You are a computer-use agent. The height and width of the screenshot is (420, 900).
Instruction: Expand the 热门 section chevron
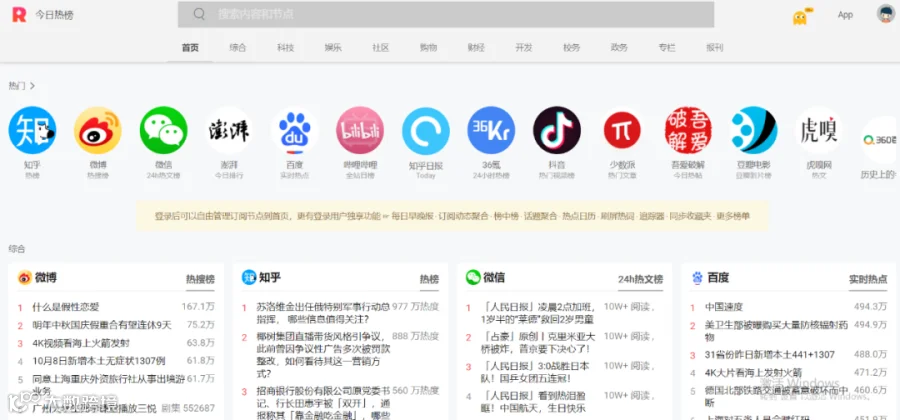click(x=32, y=86)
